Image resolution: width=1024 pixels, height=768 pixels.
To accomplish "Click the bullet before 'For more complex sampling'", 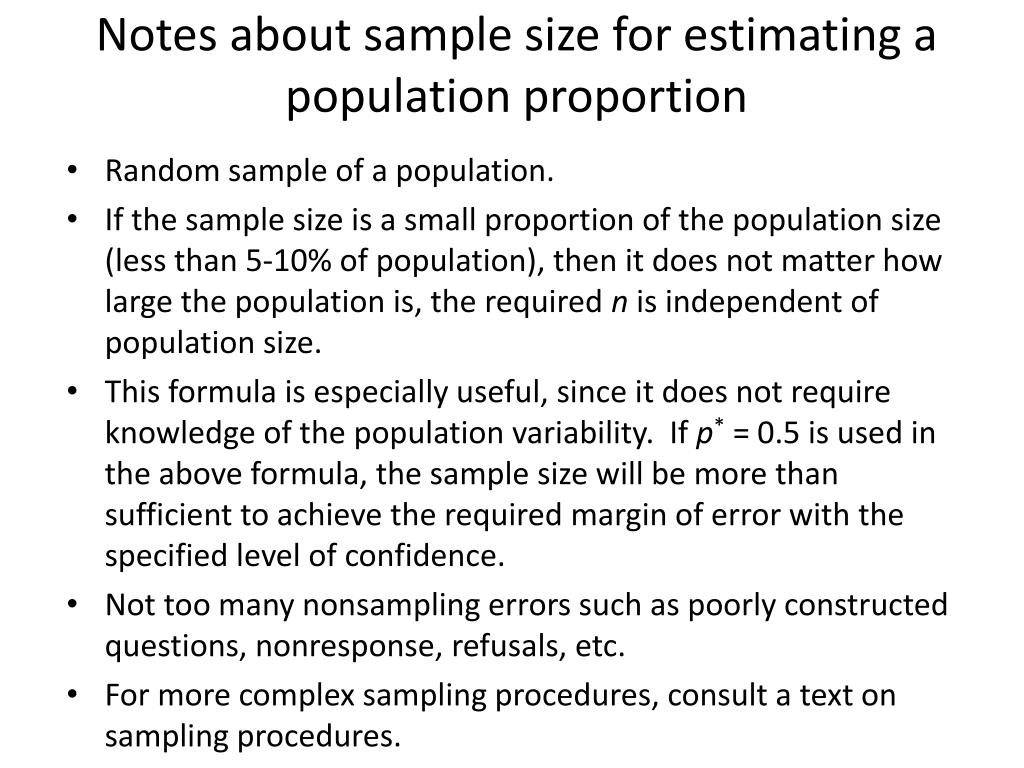I will coord(72,694).
